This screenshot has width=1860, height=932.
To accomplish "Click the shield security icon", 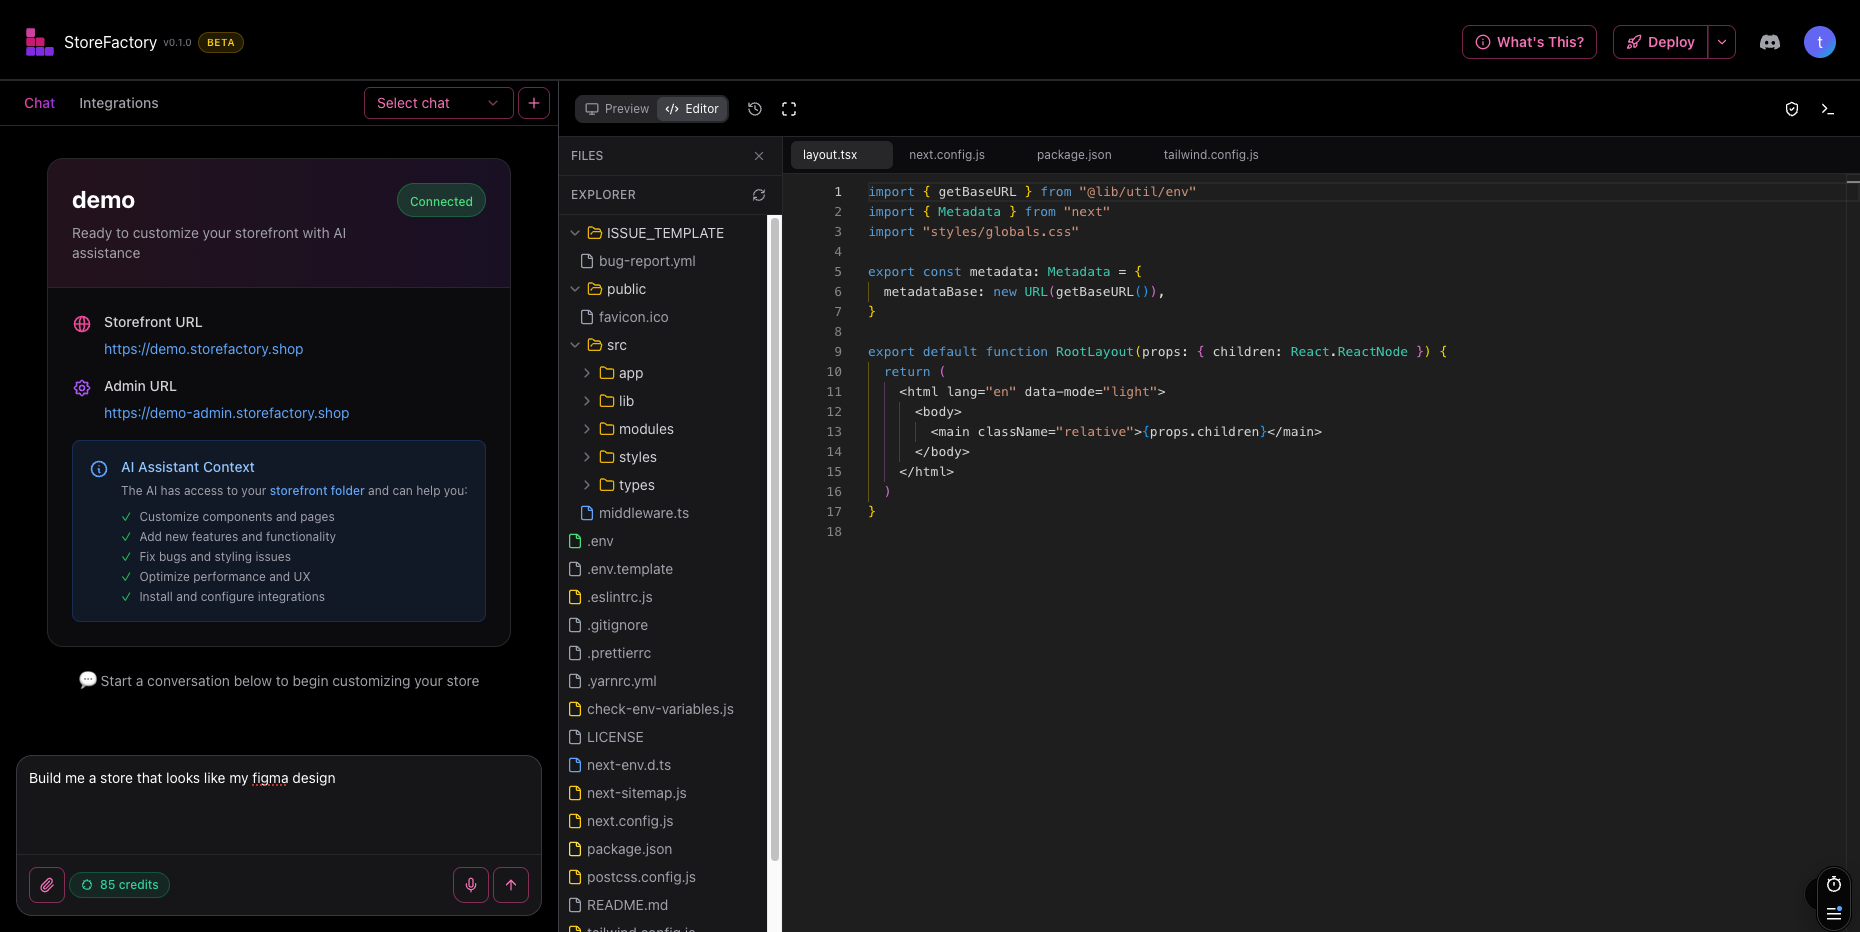I will (x=1792, y=109).
